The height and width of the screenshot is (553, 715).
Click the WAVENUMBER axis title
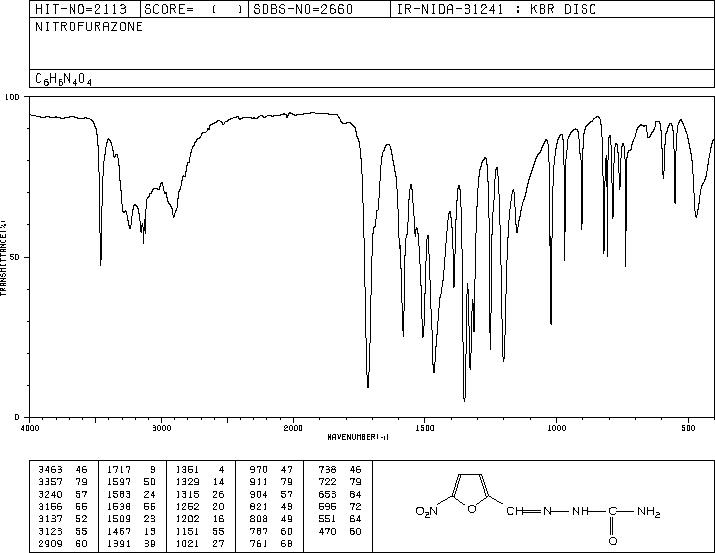[x=358, y=437]
